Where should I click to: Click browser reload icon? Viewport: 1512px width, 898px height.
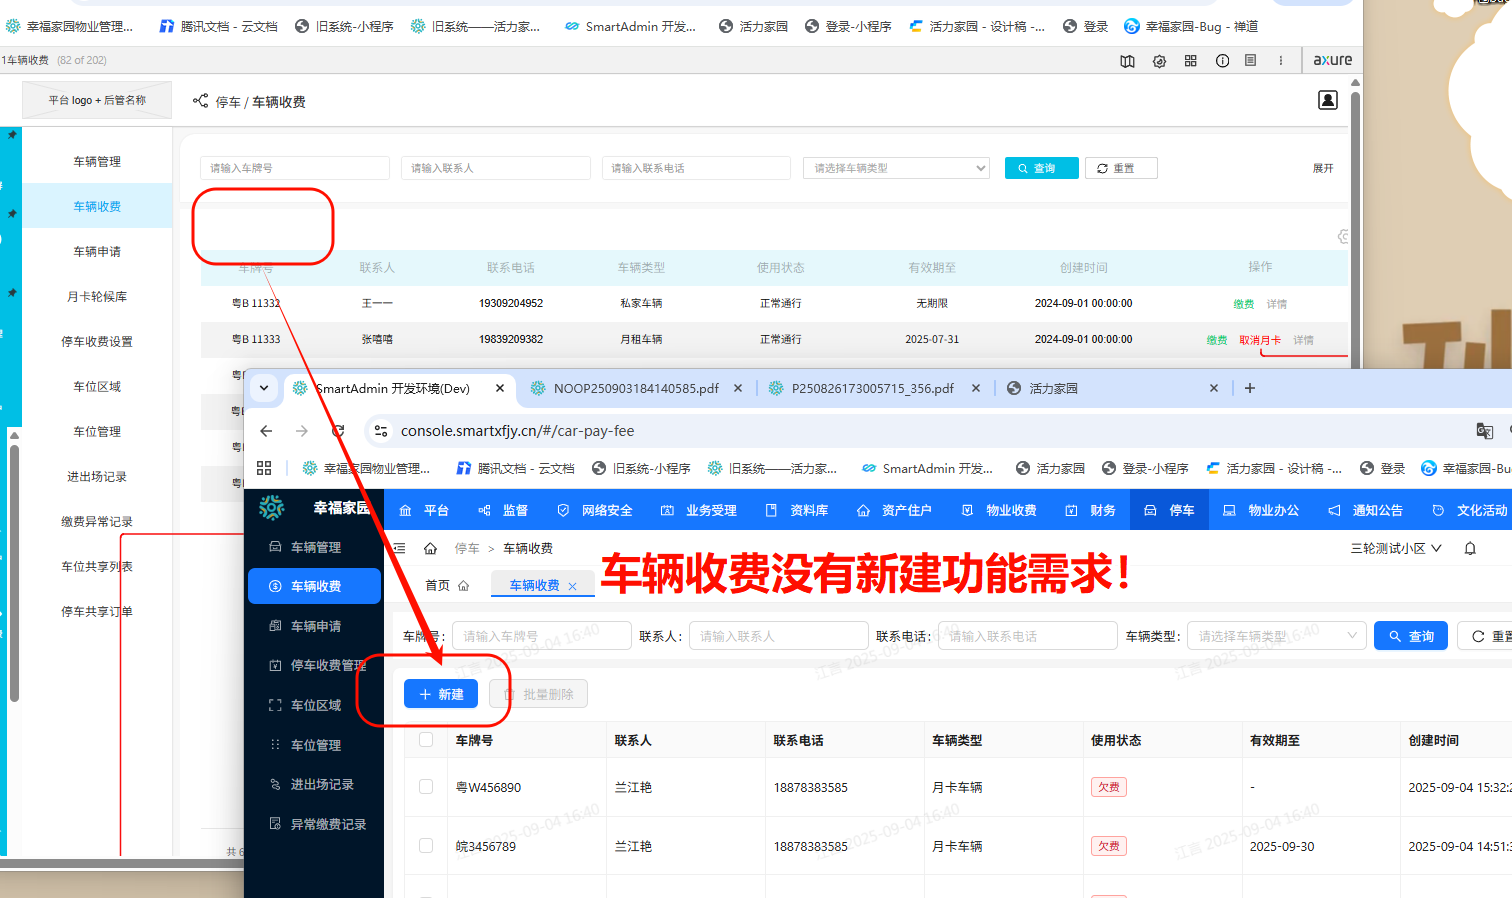(338, 431)
